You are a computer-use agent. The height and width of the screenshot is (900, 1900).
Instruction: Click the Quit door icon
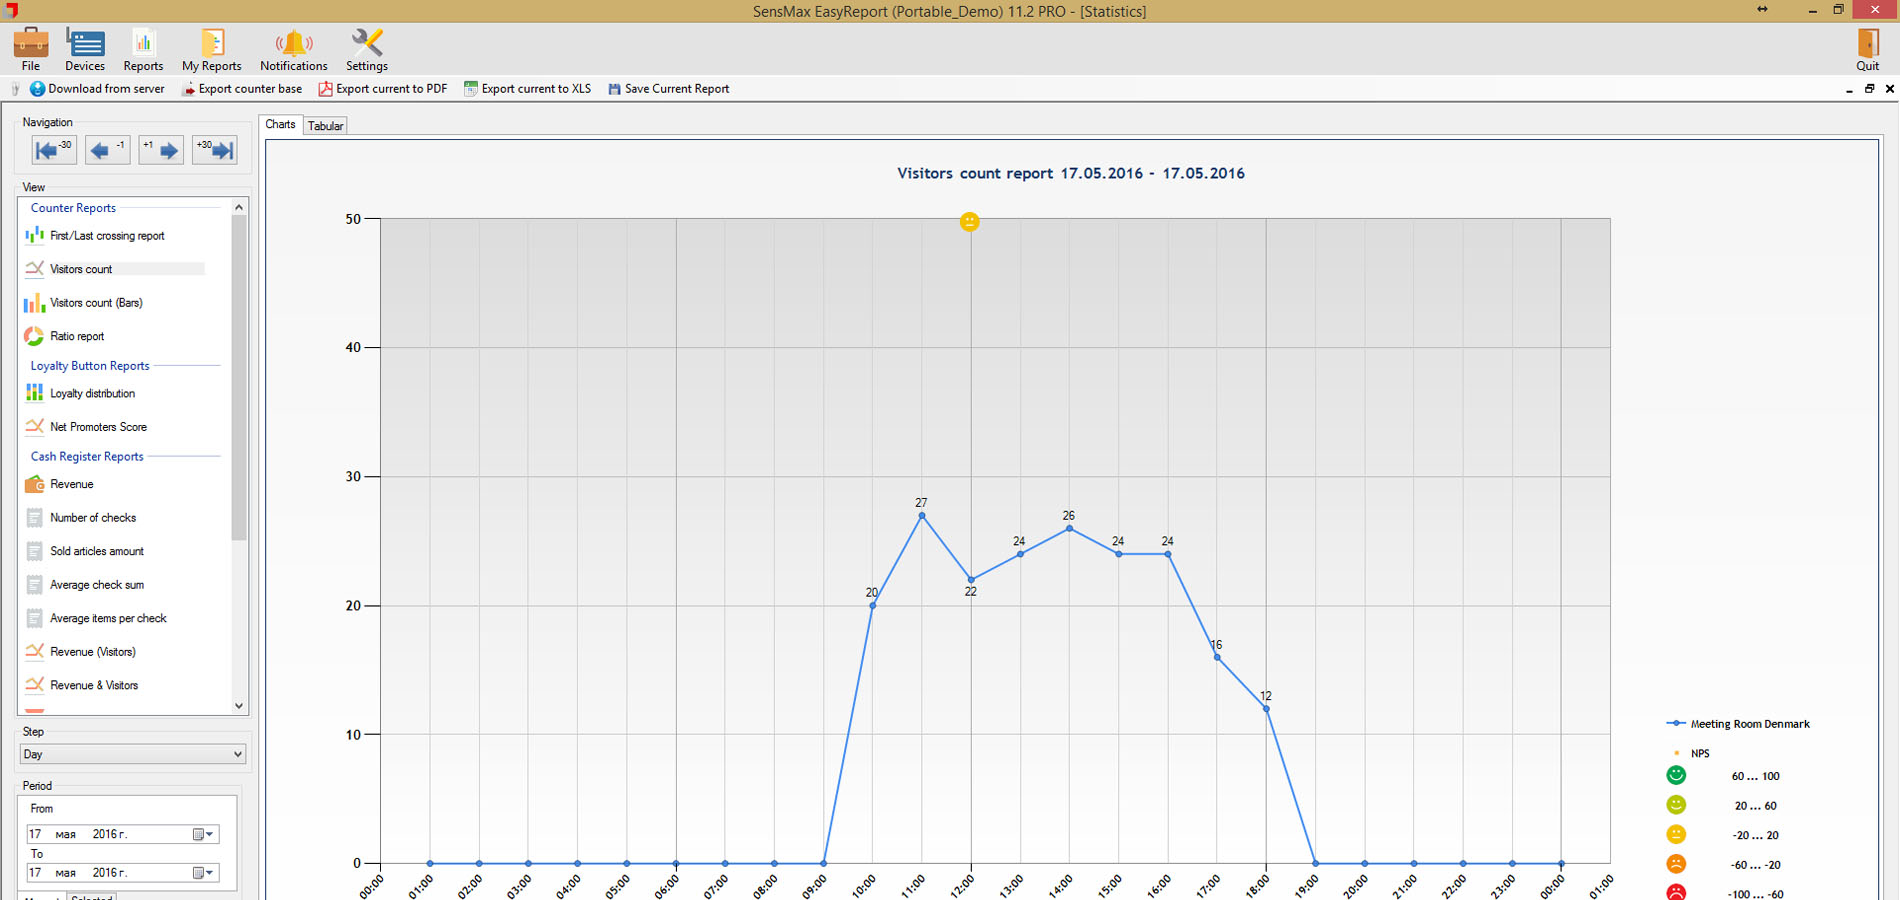(1867, 44)
